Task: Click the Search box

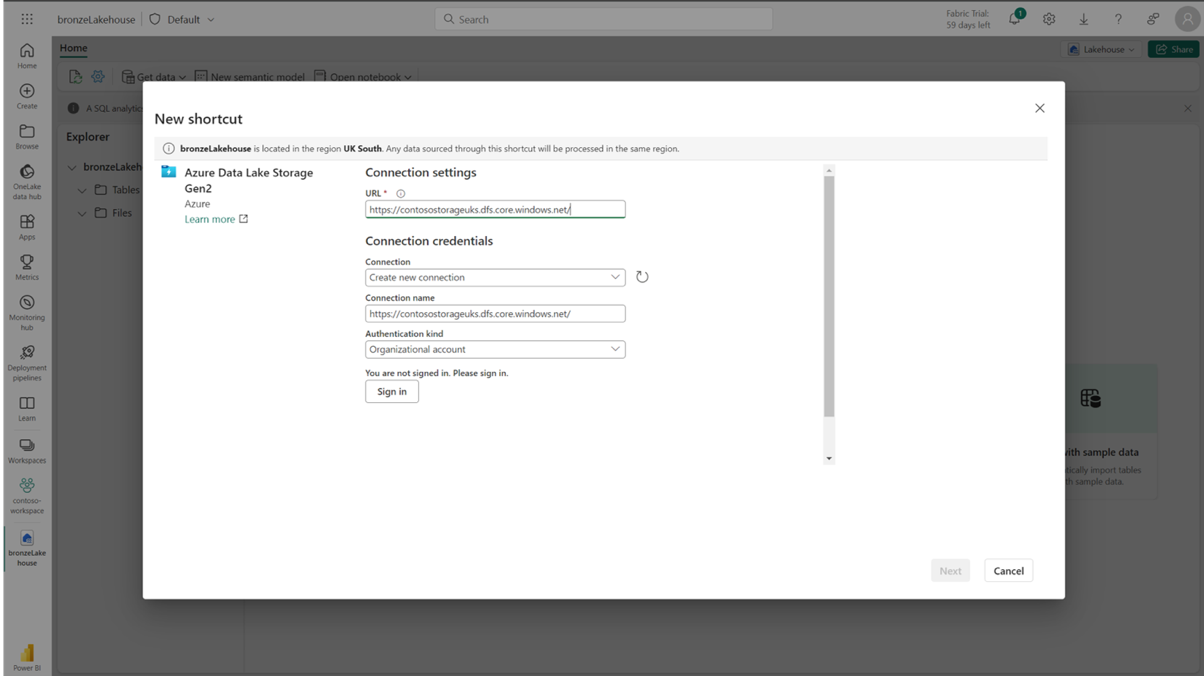Action: (x=604, y=19)
